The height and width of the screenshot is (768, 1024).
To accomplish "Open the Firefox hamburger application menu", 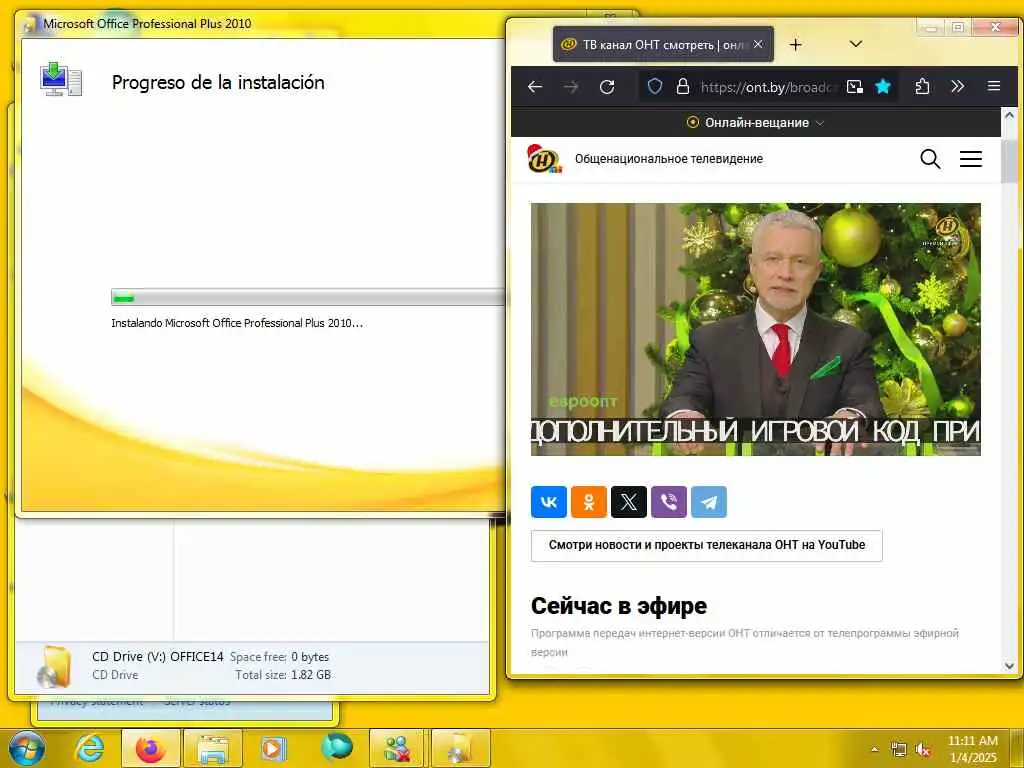I will 993,86.
